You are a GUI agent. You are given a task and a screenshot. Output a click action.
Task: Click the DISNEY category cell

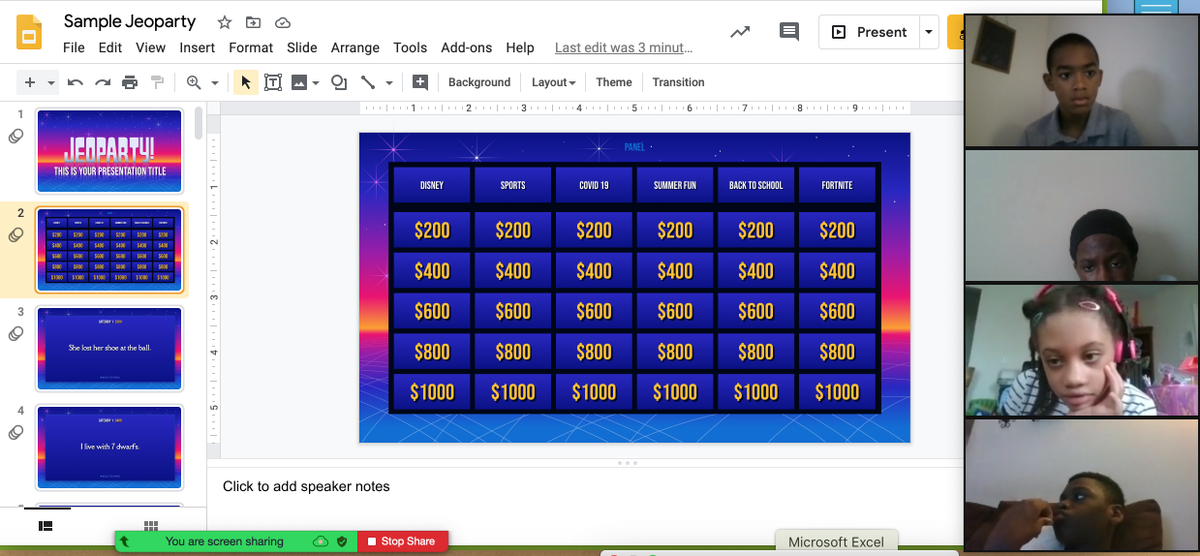[x=432, y=185]
